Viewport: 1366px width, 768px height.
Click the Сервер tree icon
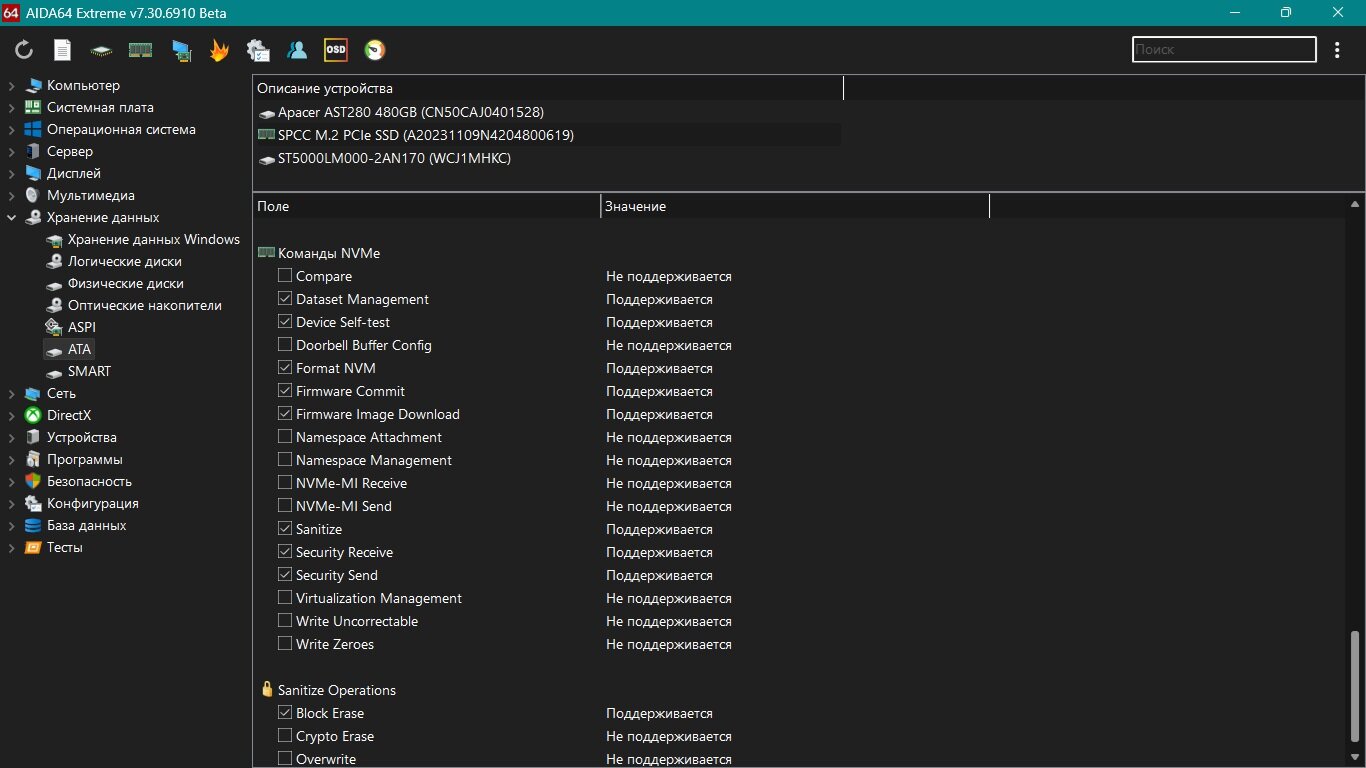click(x=33, y=152)
